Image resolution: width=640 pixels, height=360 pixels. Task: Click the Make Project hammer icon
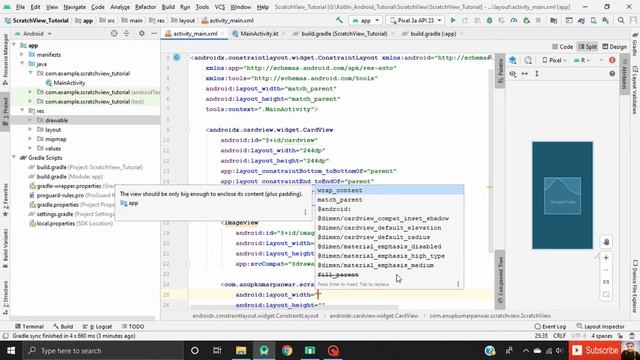(339, 20)
